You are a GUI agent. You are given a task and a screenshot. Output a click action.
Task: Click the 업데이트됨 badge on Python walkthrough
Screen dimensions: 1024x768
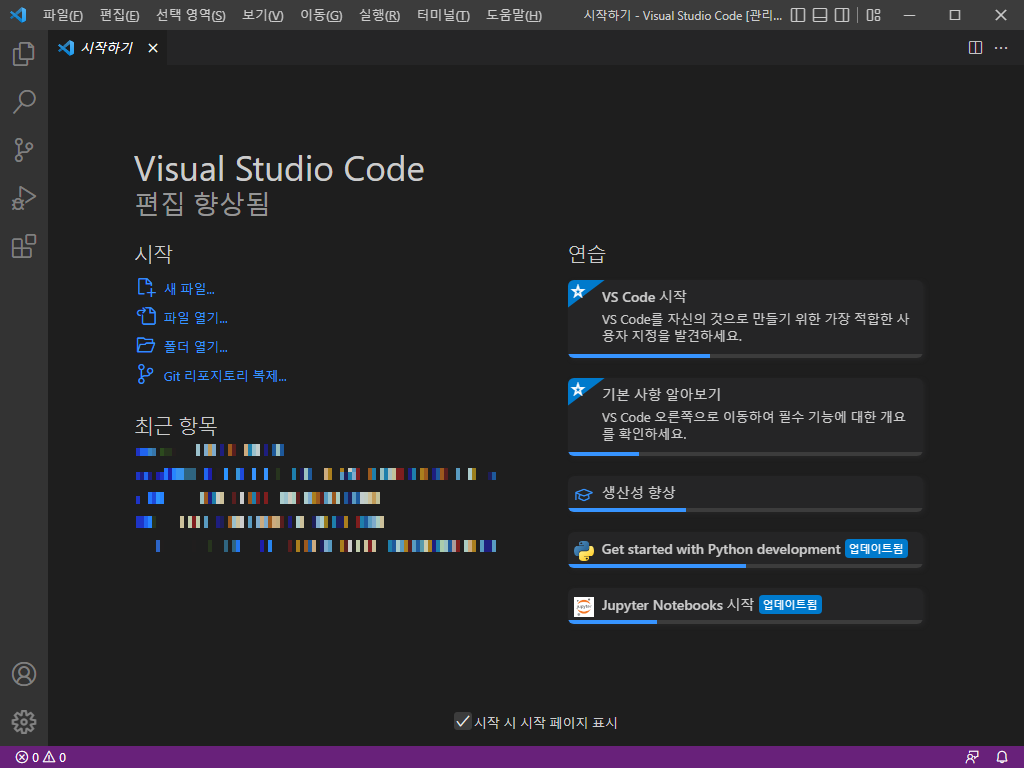(x=876, y=549)
